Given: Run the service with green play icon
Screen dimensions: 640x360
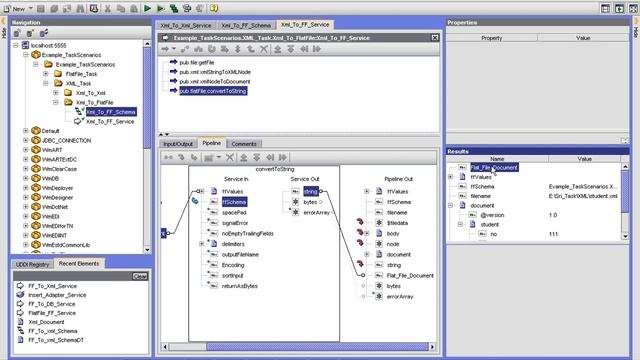Looking at the screenshot, I should click(x=147, y=8).
